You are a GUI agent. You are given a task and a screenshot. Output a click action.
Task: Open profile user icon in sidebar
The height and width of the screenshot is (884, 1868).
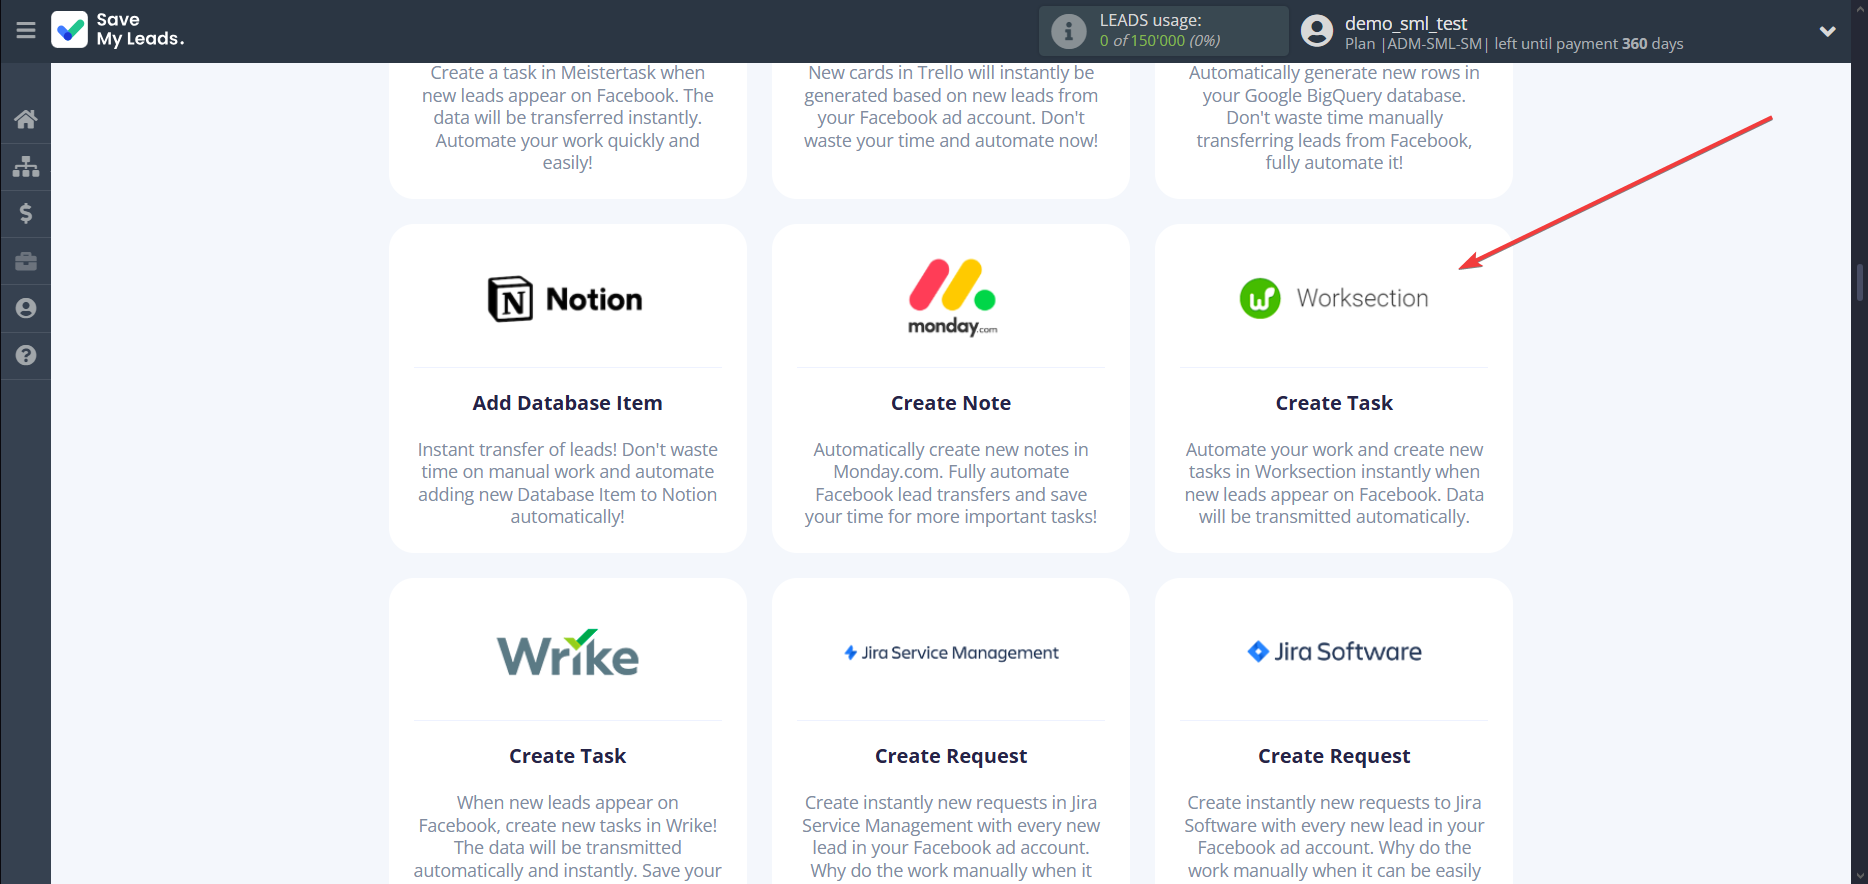tap(26, 308)
